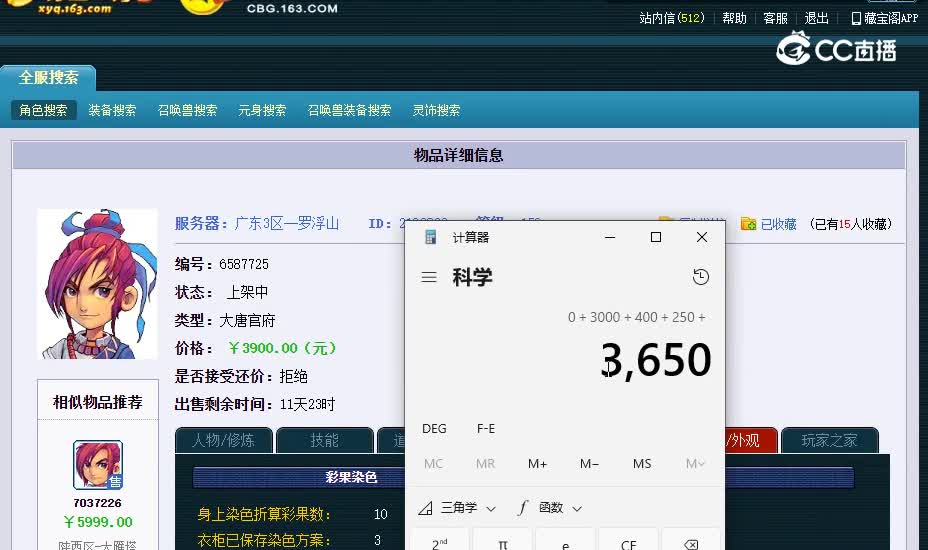Click the CE clear entry key

coord(628,544)
